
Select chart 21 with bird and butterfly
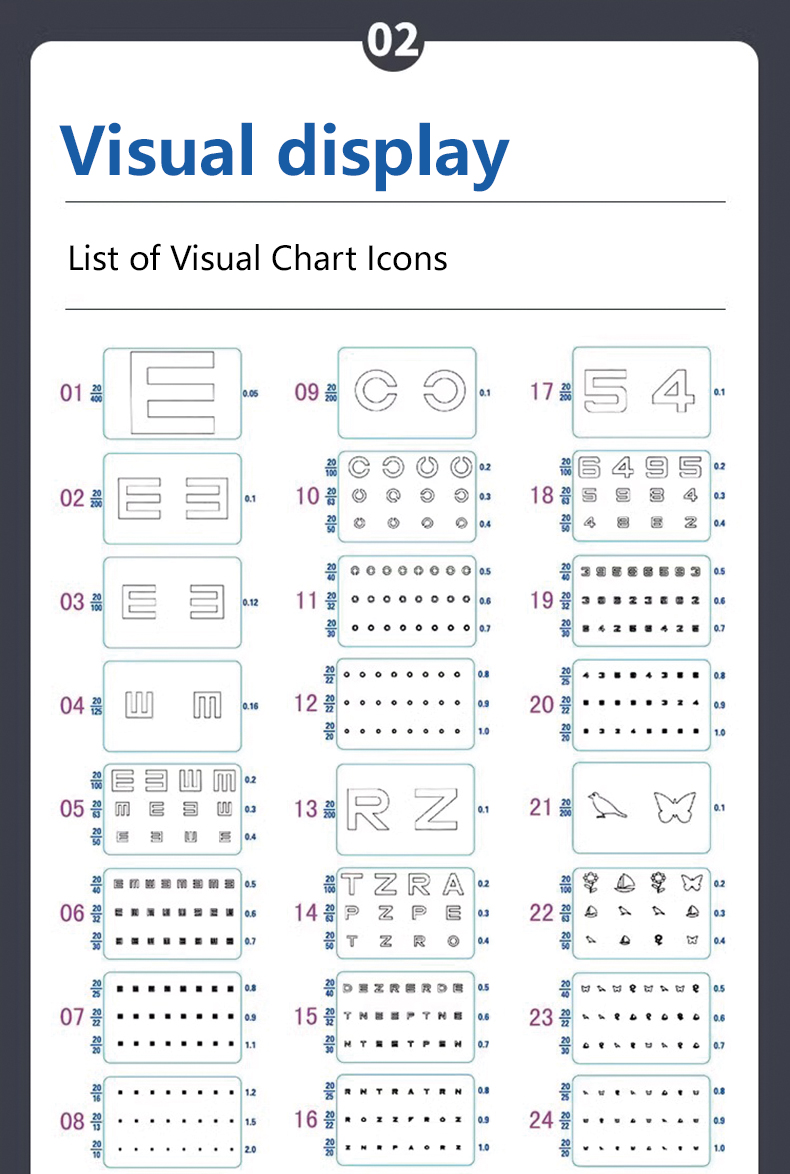[642, 808]
